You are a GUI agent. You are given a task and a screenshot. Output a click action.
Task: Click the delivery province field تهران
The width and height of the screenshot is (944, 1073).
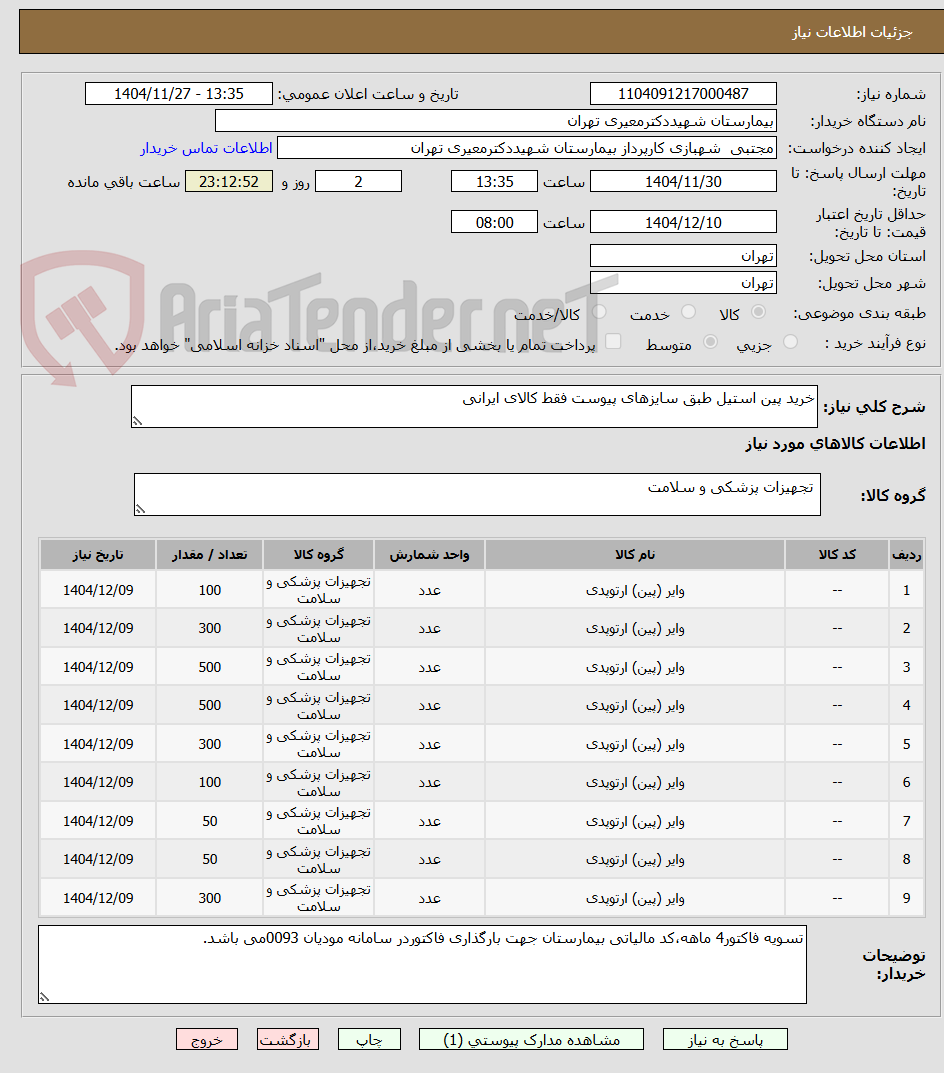683,256
